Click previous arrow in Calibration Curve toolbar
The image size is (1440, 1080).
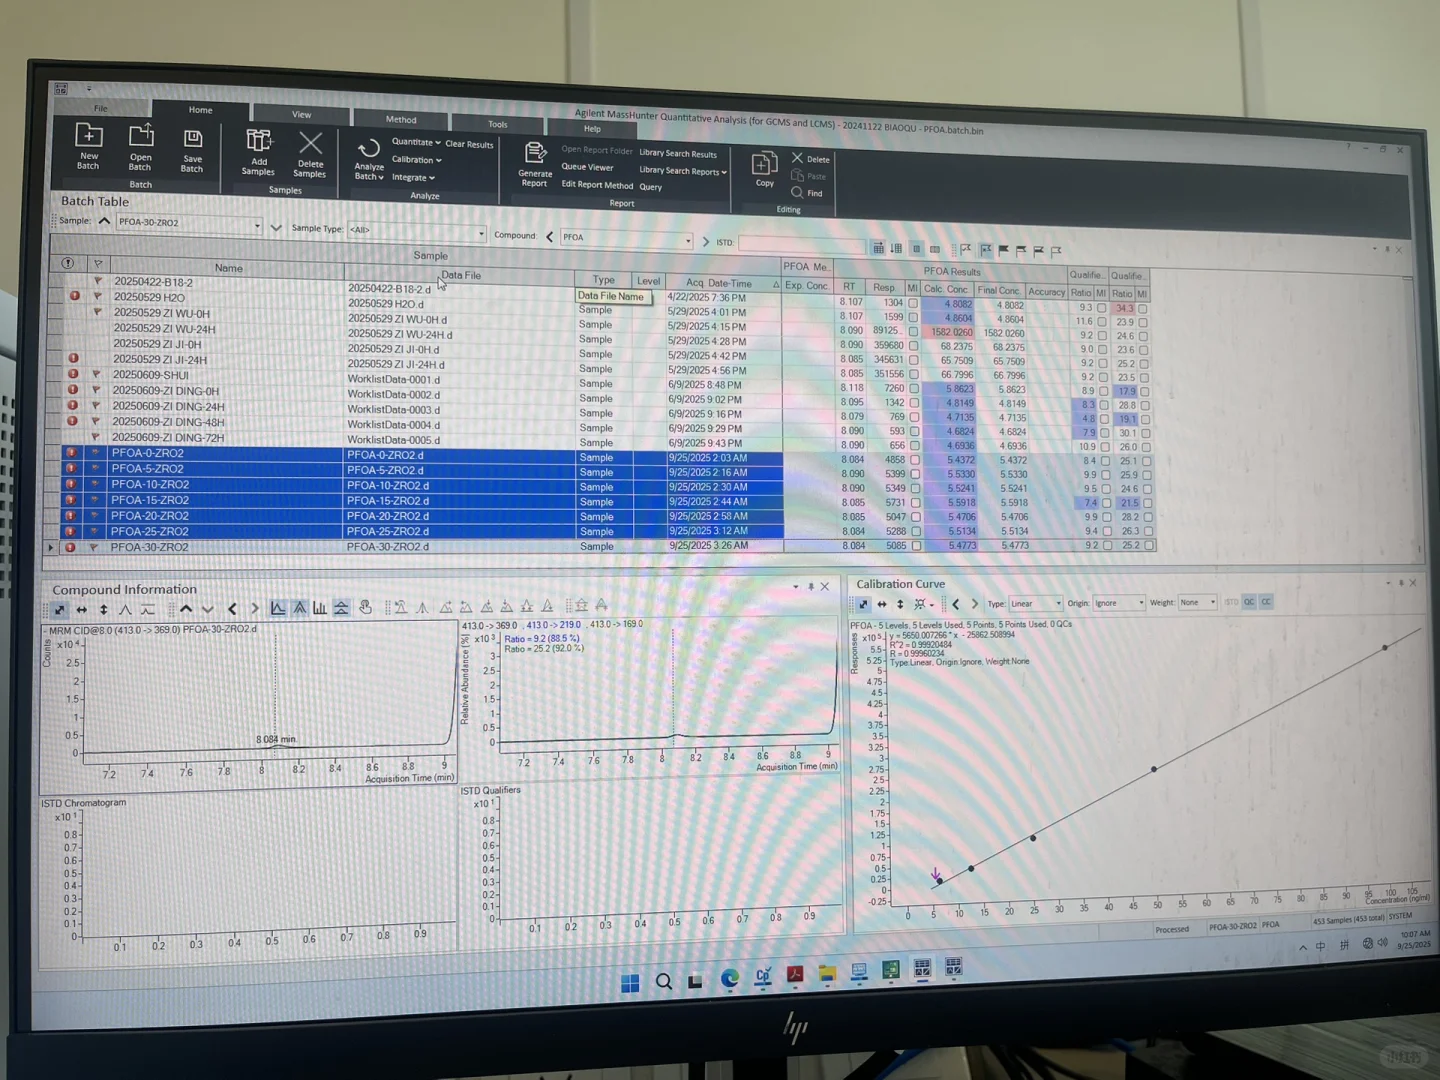tap(956, 604)
